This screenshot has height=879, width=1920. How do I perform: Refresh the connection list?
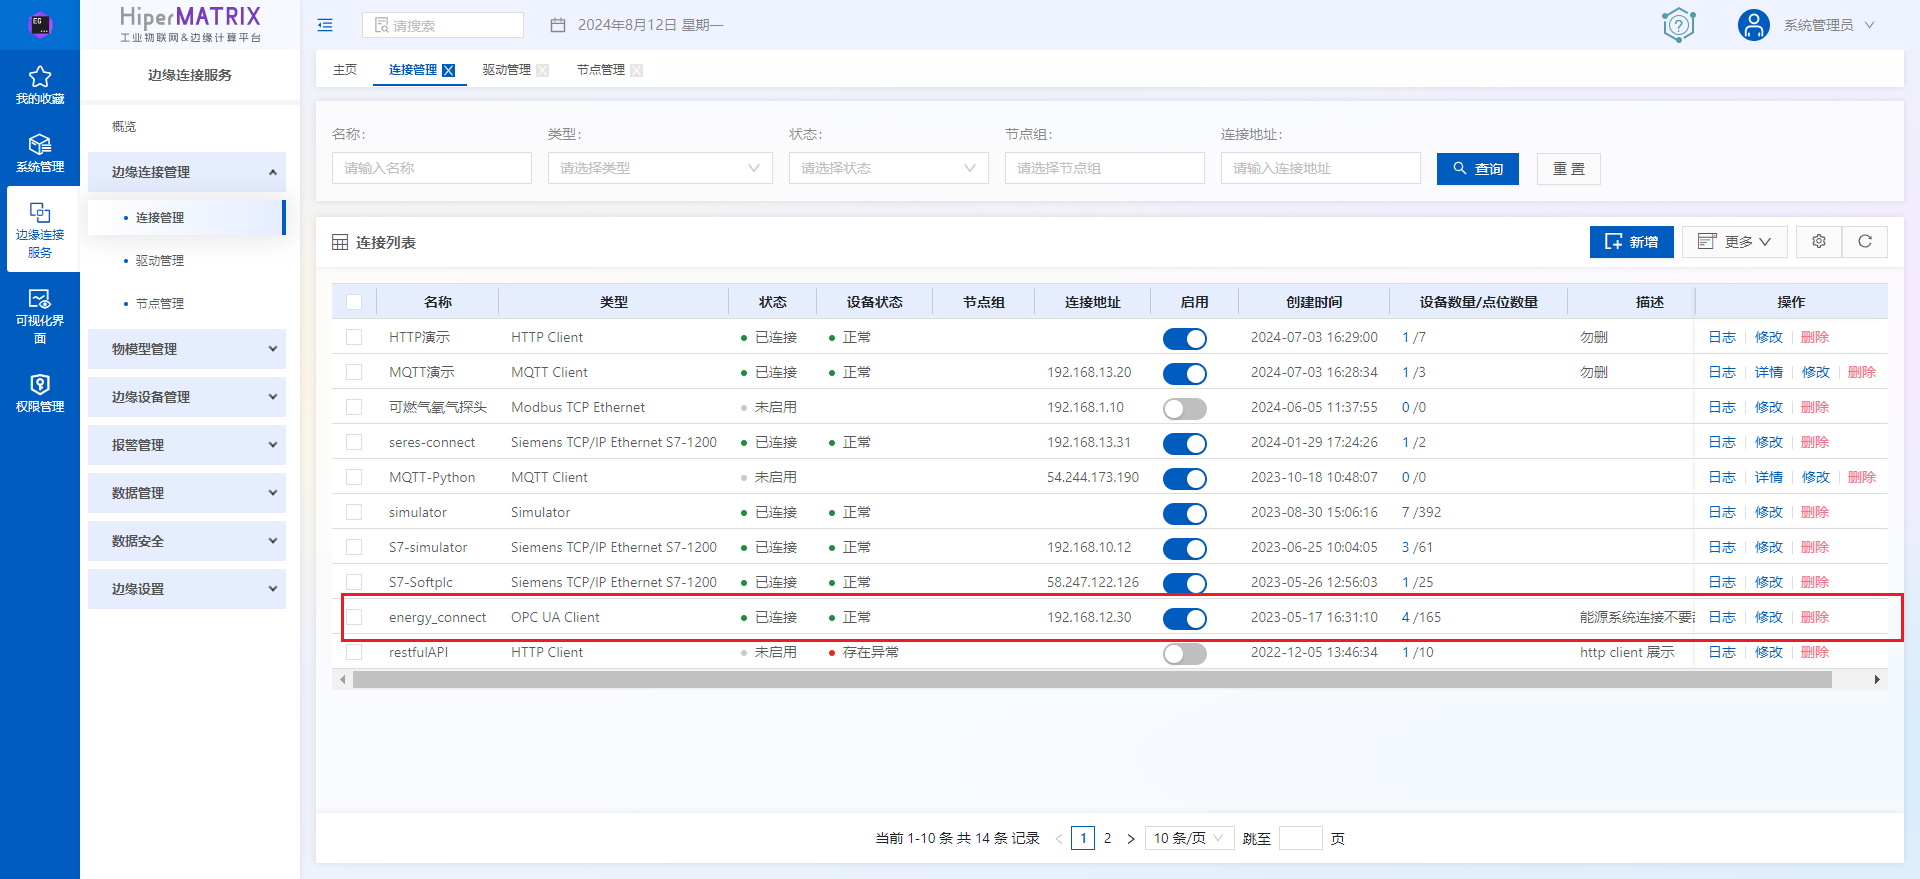[x=1865, y=241]
